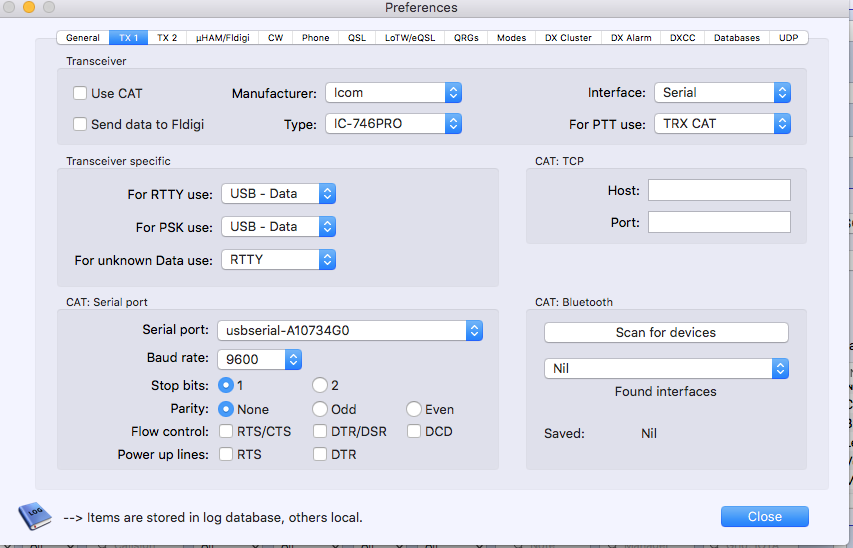Click the Close button
Image resolution: width=853 pixels, height=548 pixels.
tap(765, 516)
